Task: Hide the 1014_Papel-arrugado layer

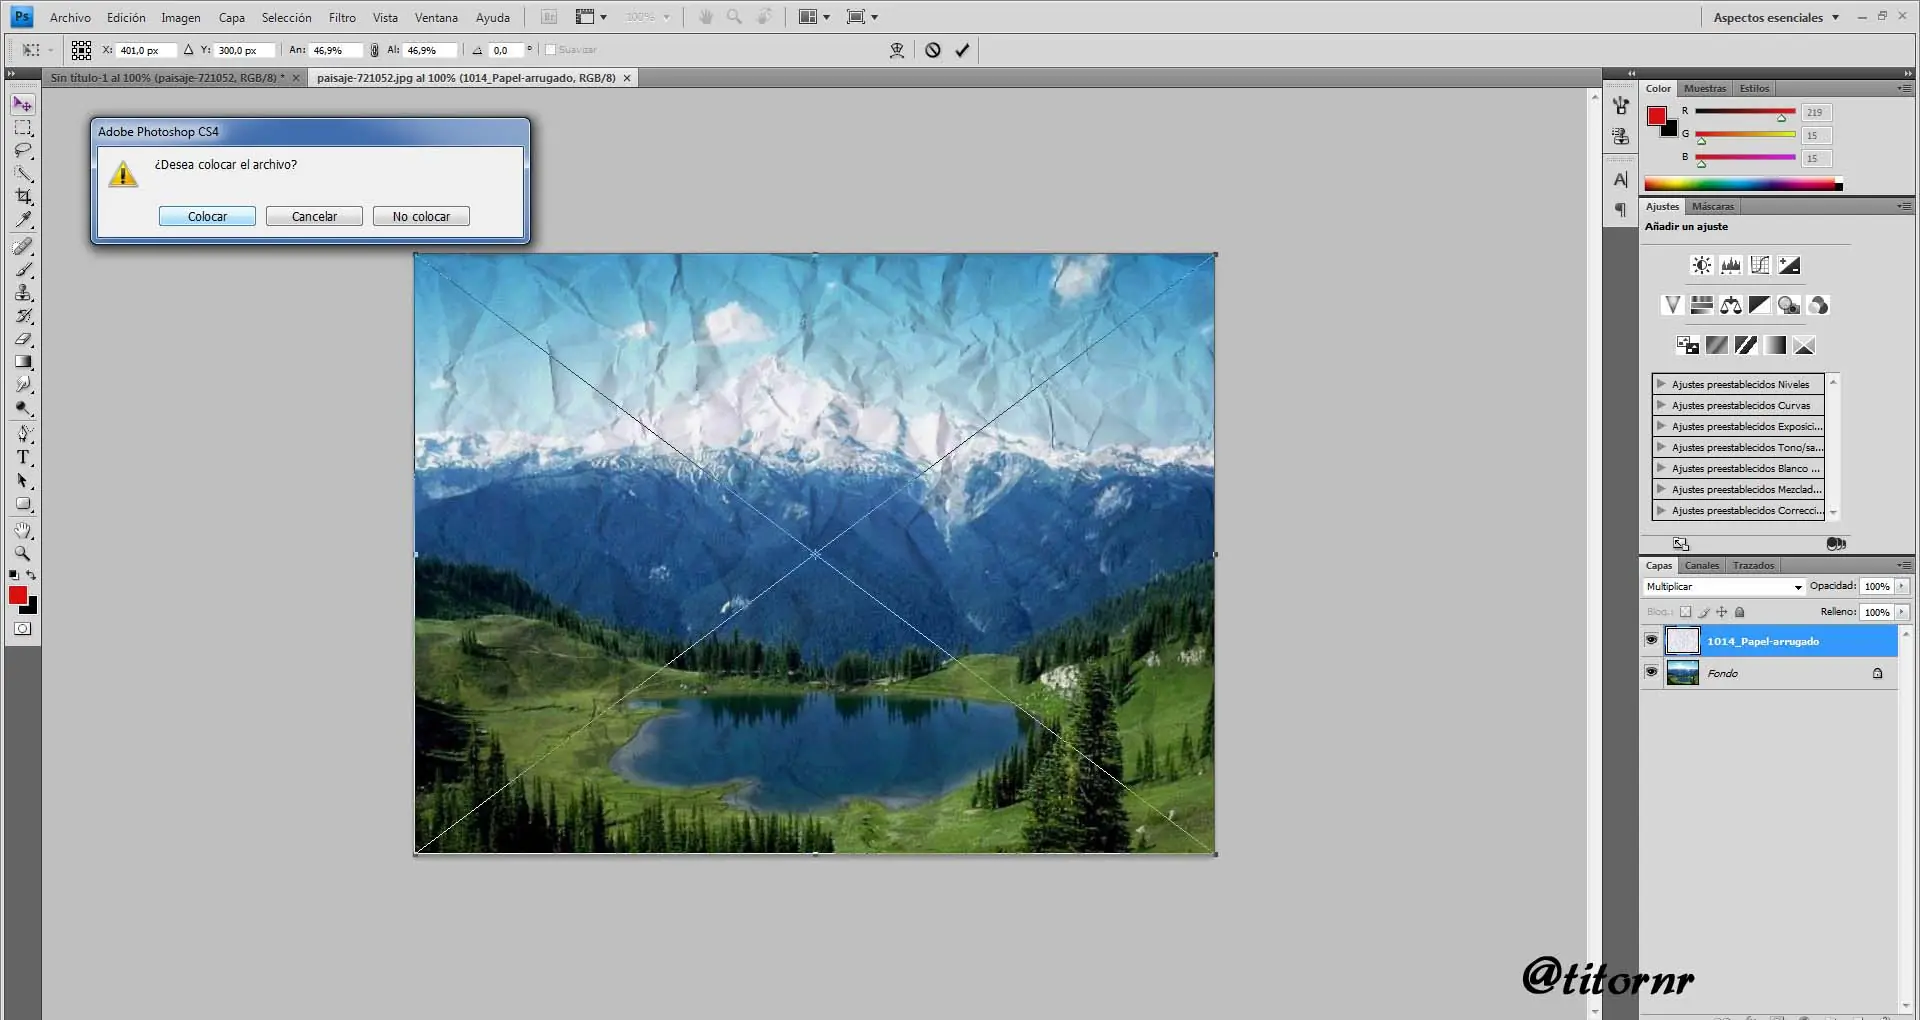Action: (1651, 640)
